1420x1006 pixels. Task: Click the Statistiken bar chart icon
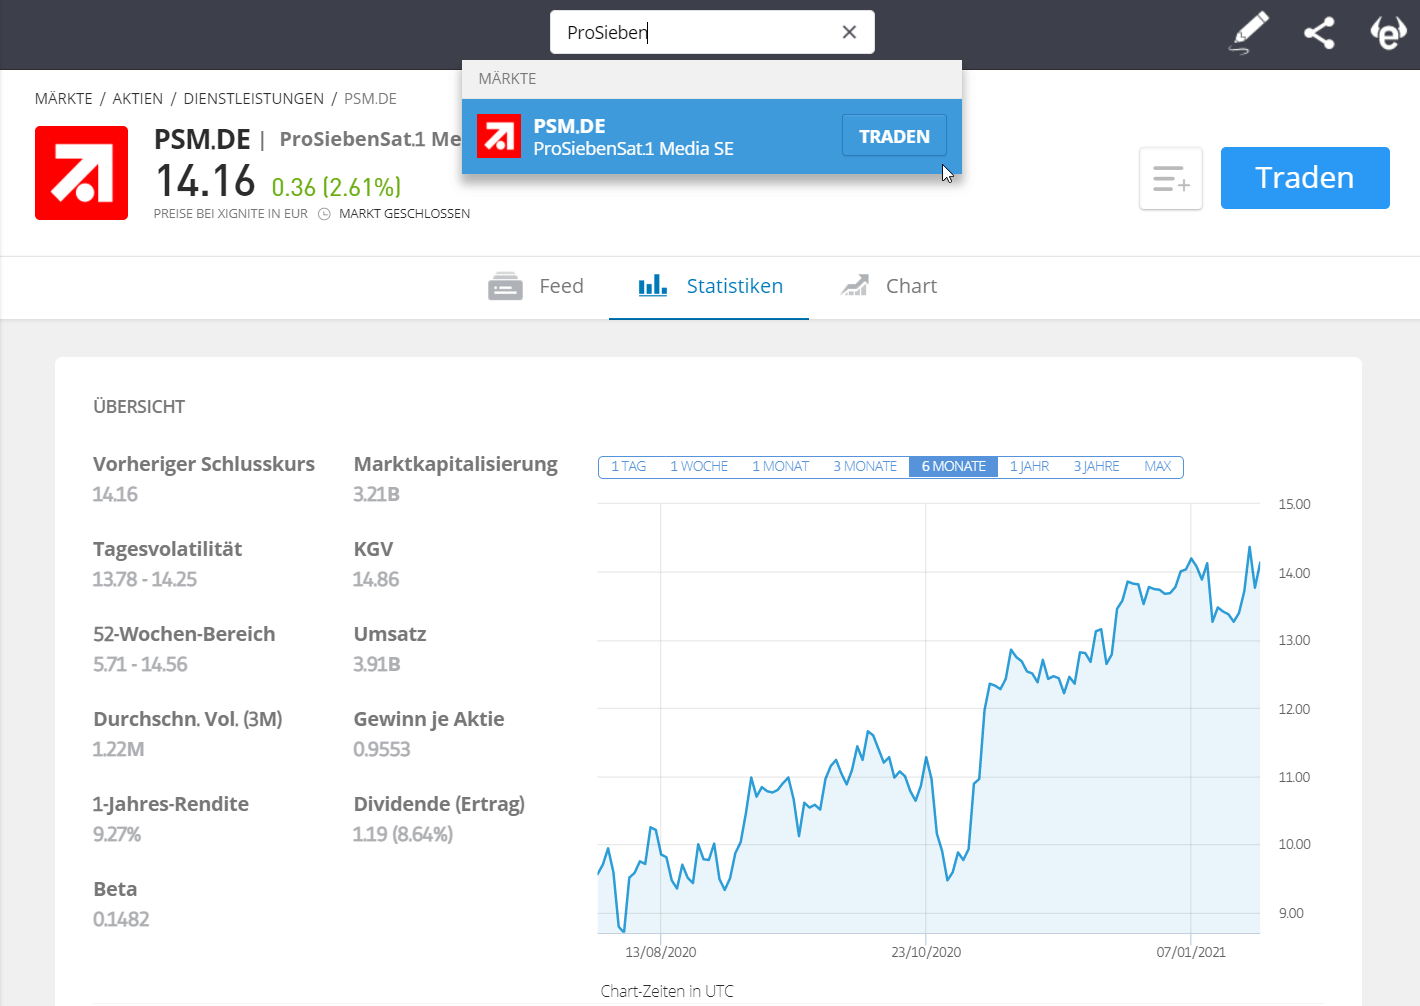tap(653, 286)
